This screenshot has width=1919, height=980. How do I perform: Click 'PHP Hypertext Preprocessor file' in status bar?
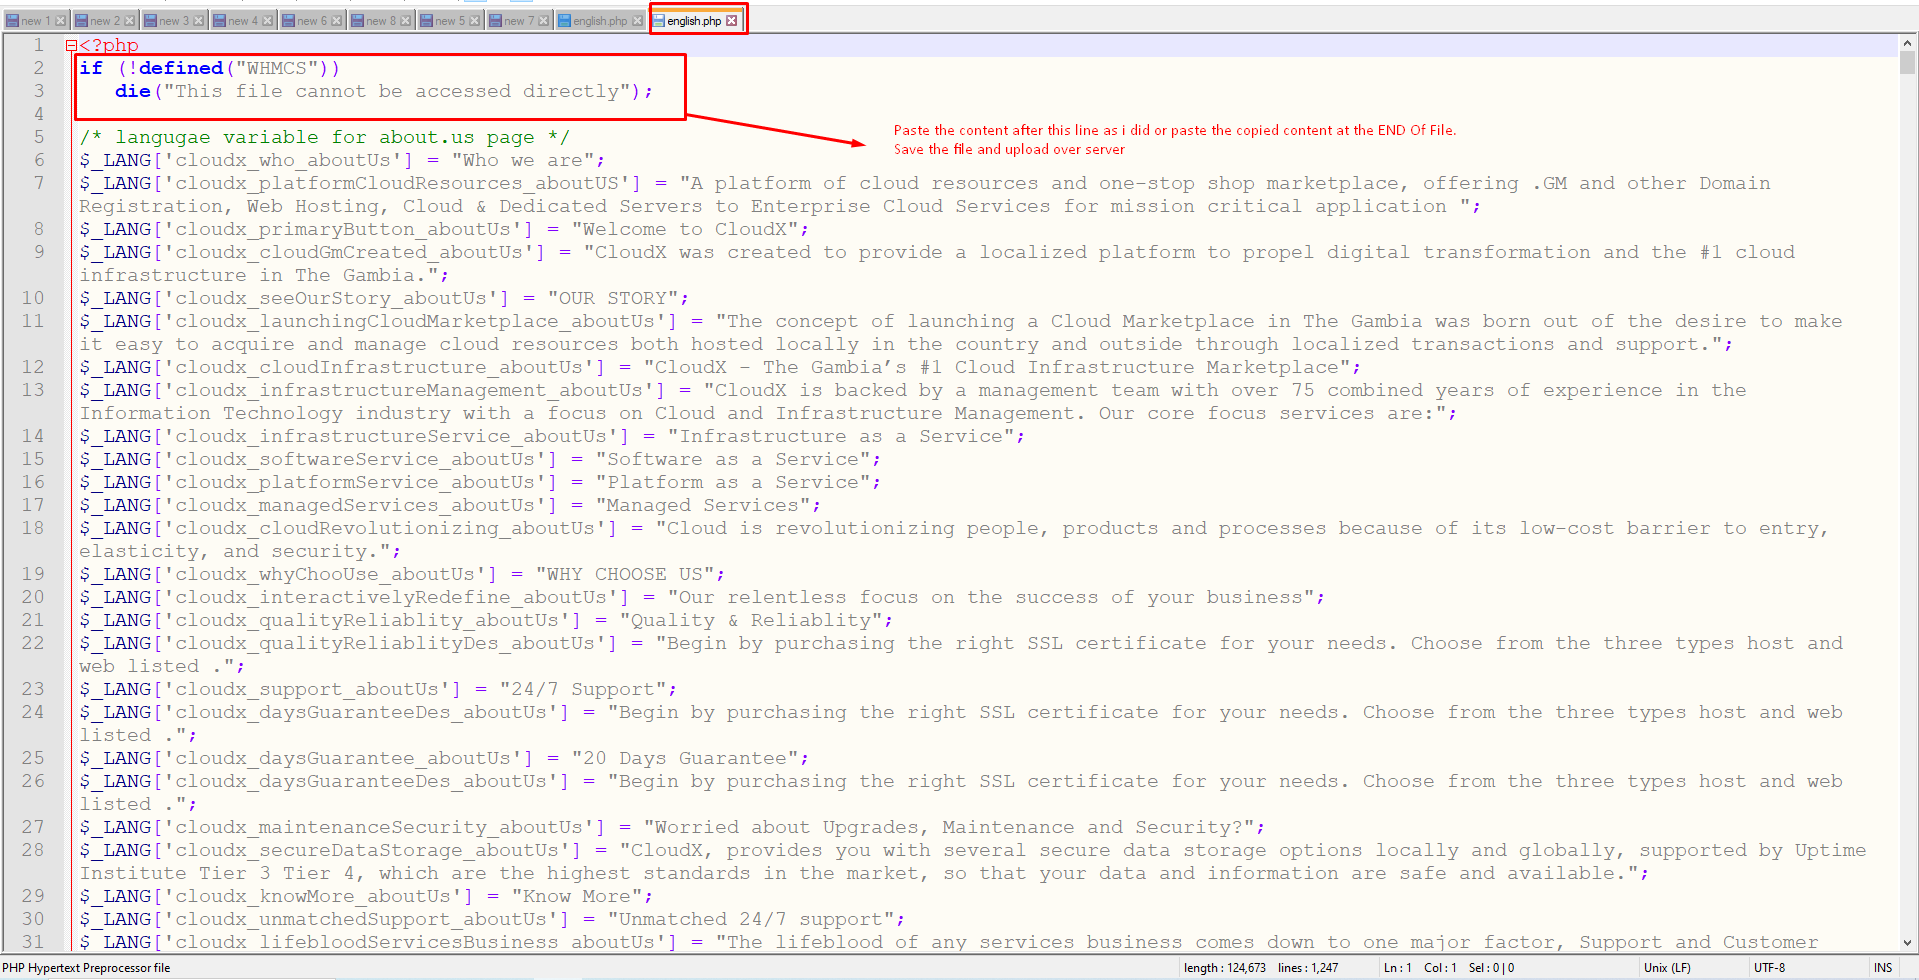(87, 968)
